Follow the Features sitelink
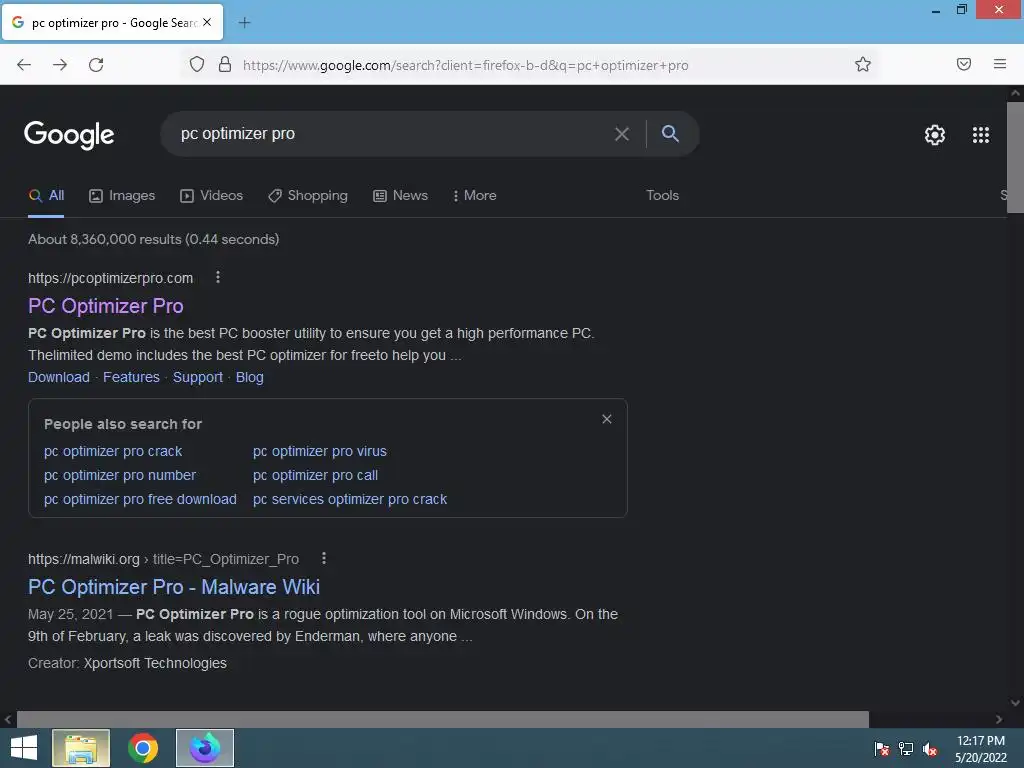This screenshot has width=1024, height=768. (x=131, y=377)
